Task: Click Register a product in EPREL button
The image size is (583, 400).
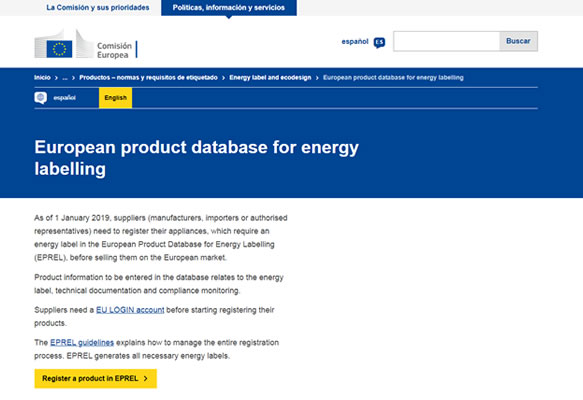Action: coord(96,378)
